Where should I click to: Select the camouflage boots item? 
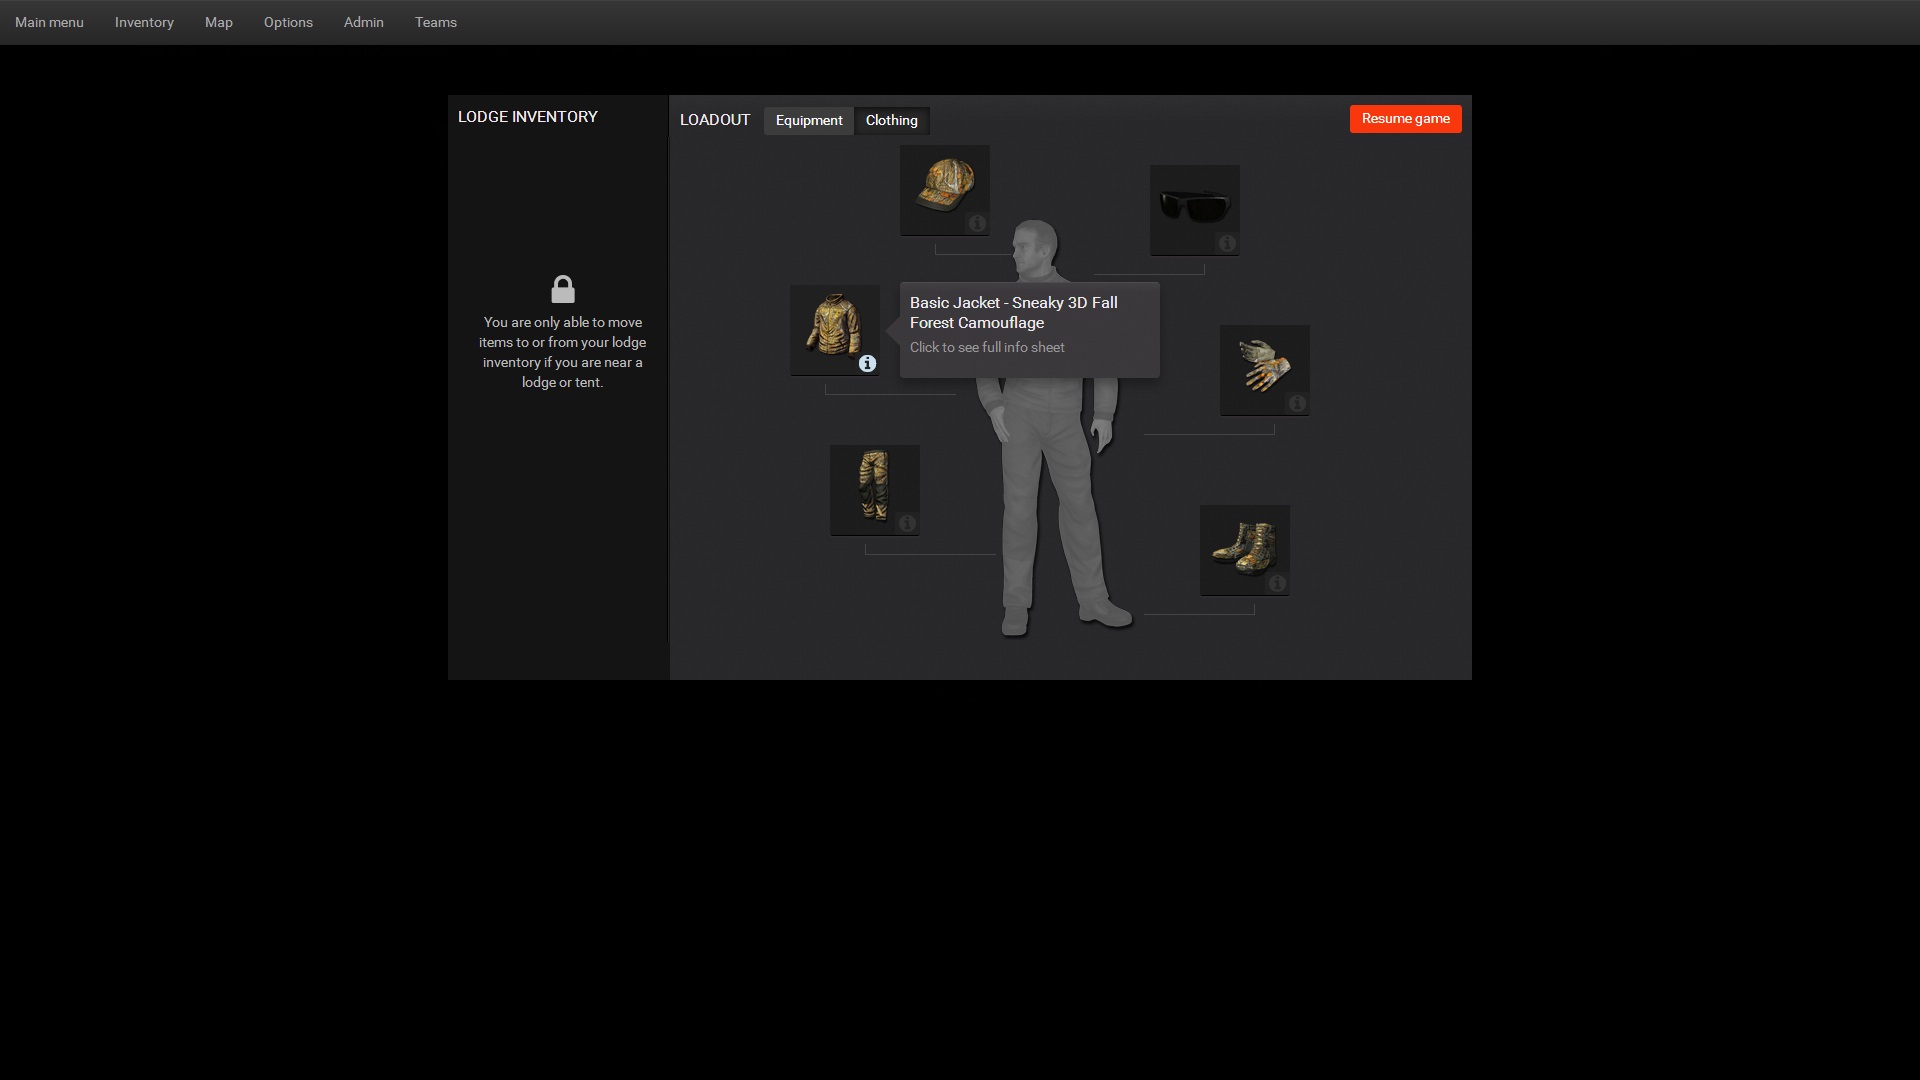tap(1244, 550)
